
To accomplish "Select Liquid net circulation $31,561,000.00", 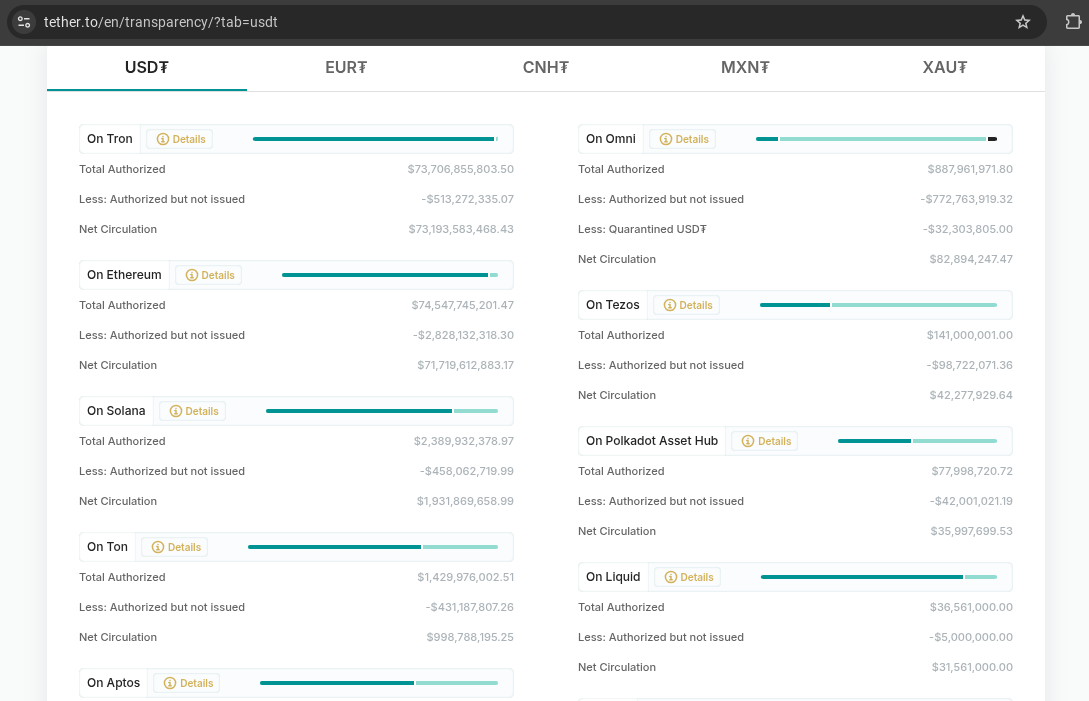I will click(972, 668).
